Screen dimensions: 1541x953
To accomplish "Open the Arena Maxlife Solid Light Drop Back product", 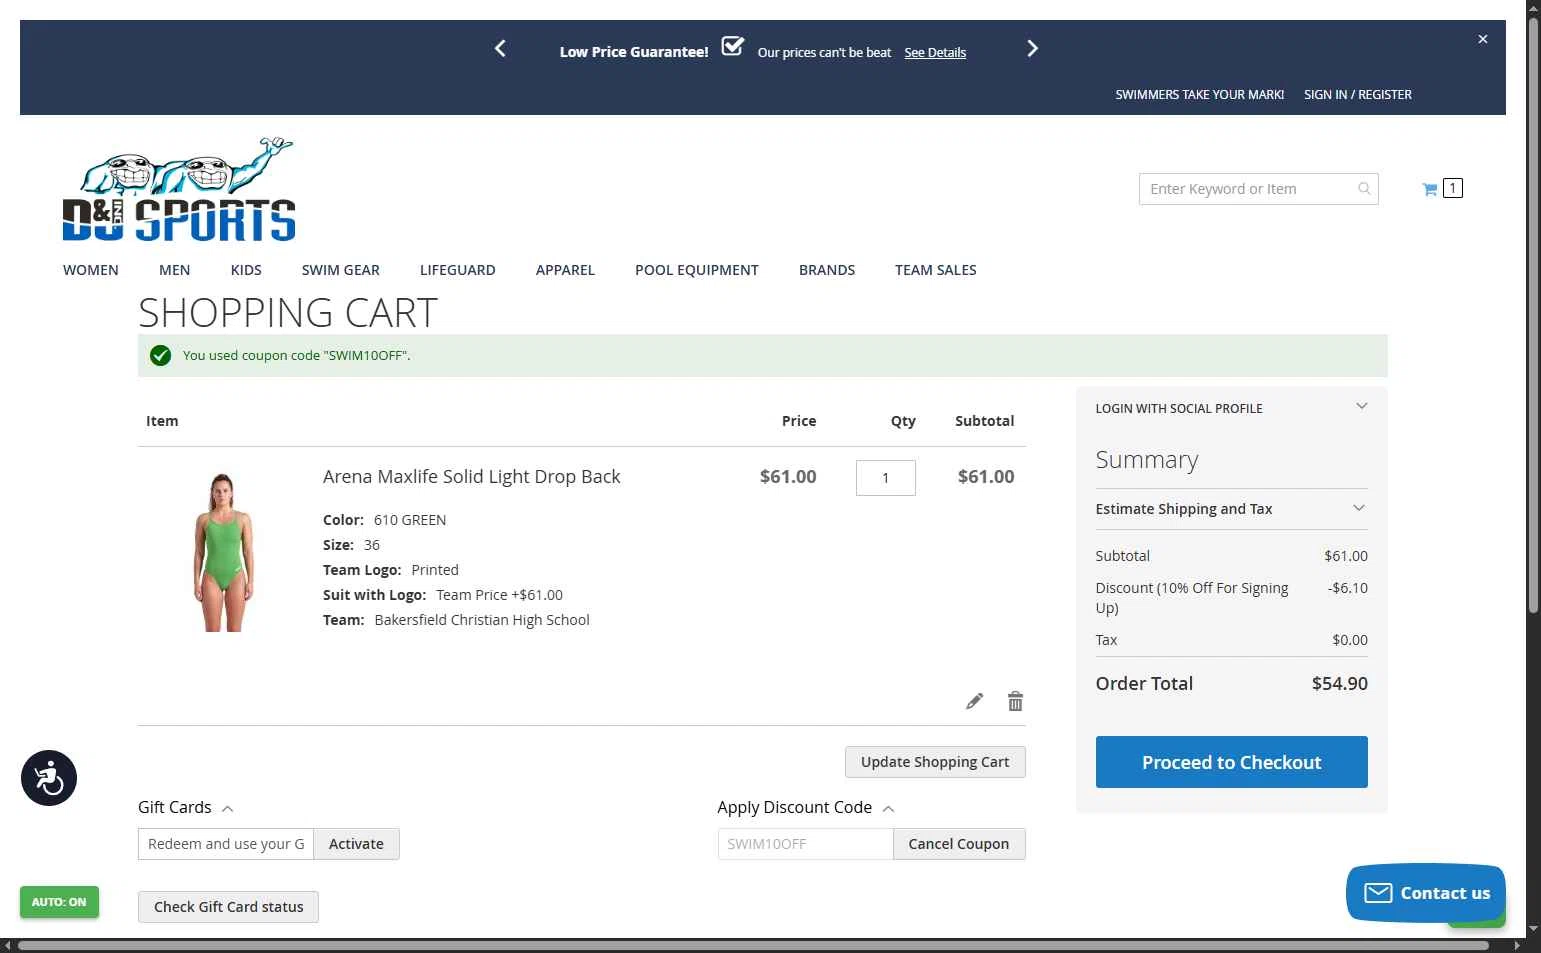I will 472,477.
